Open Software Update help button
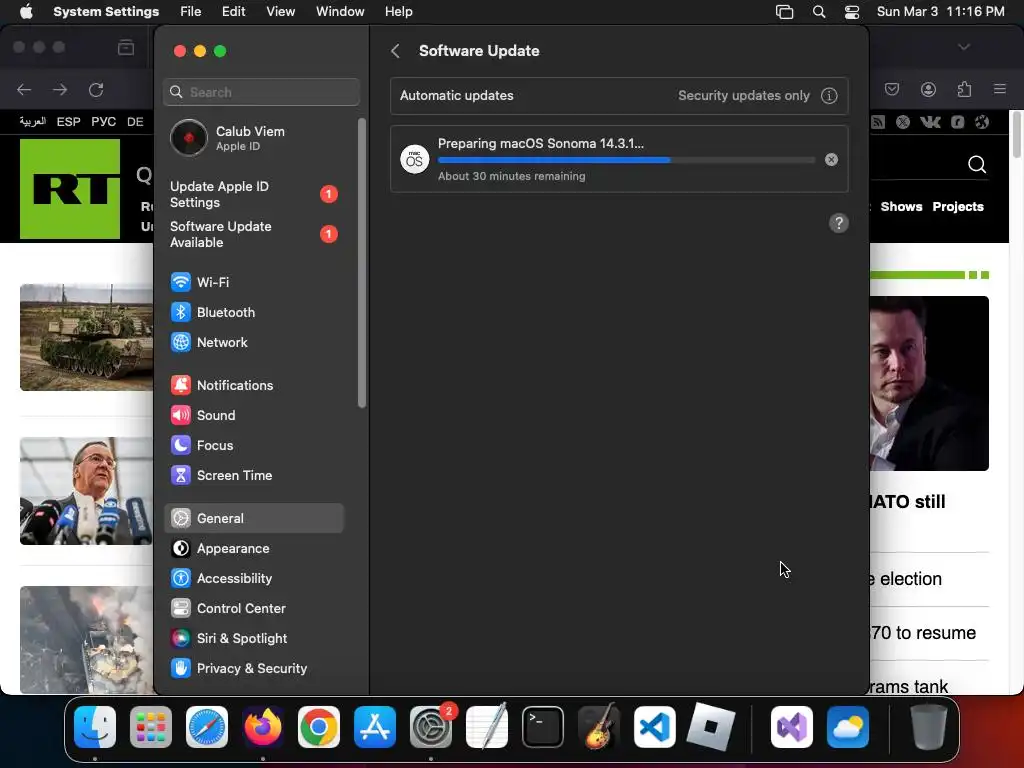The width and height of the screenshot is (1024, 768). 839,223
